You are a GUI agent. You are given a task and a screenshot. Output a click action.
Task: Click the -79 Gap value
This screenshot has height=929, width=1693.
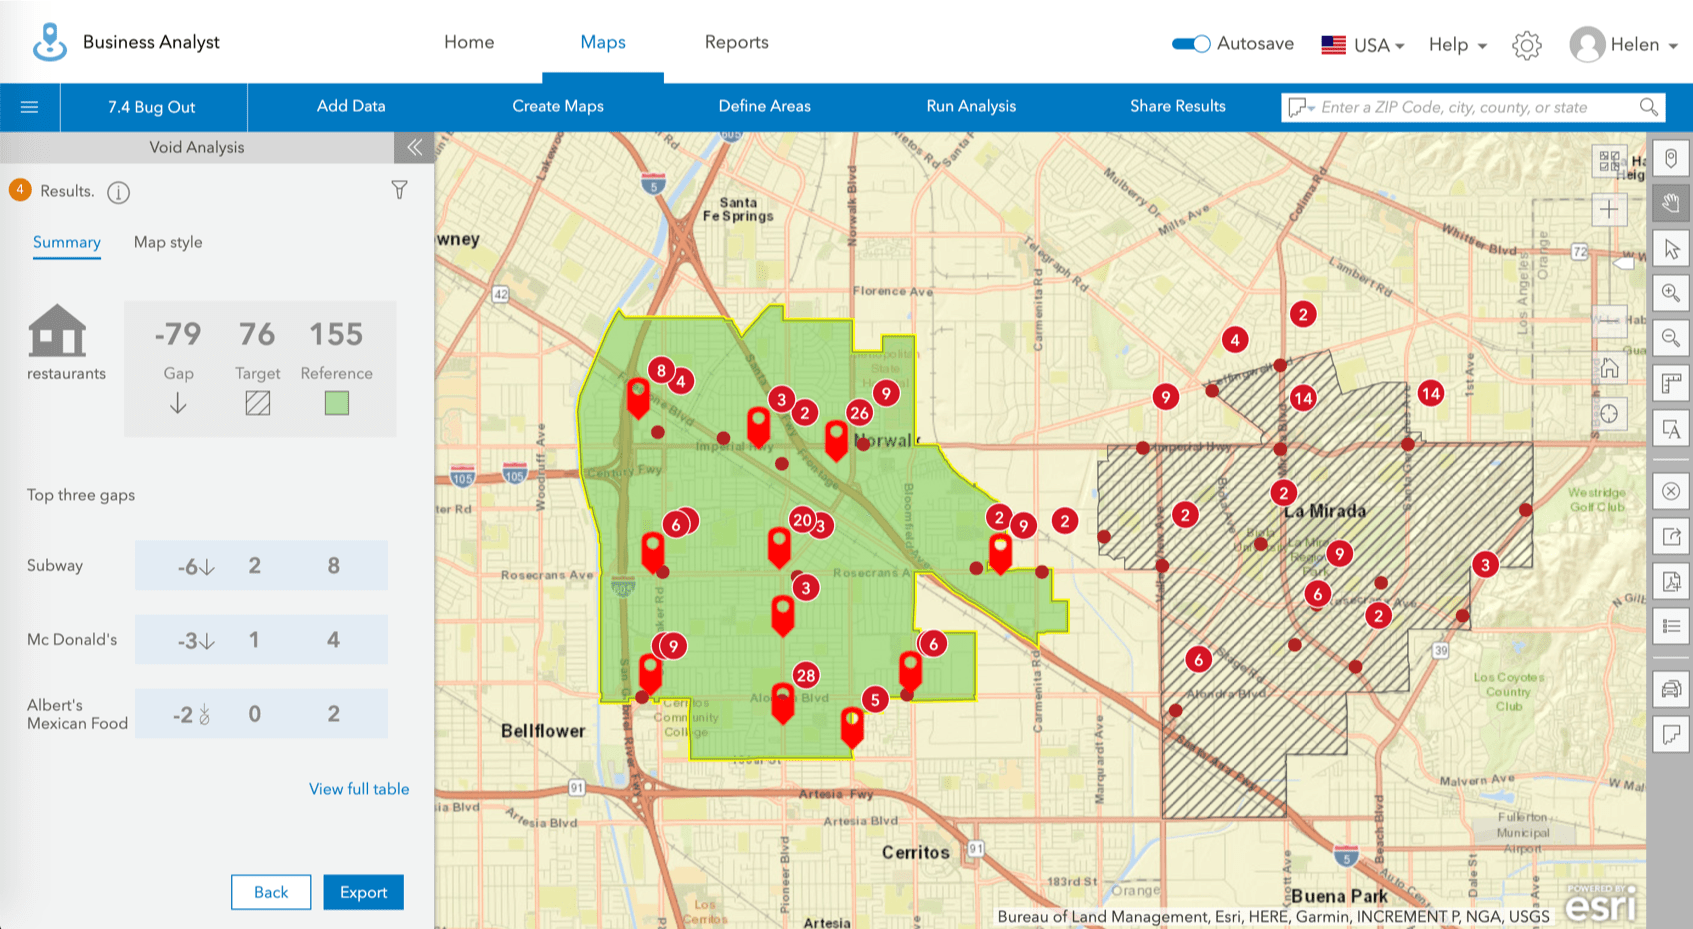pyautogui.click(x=178, y=334)
